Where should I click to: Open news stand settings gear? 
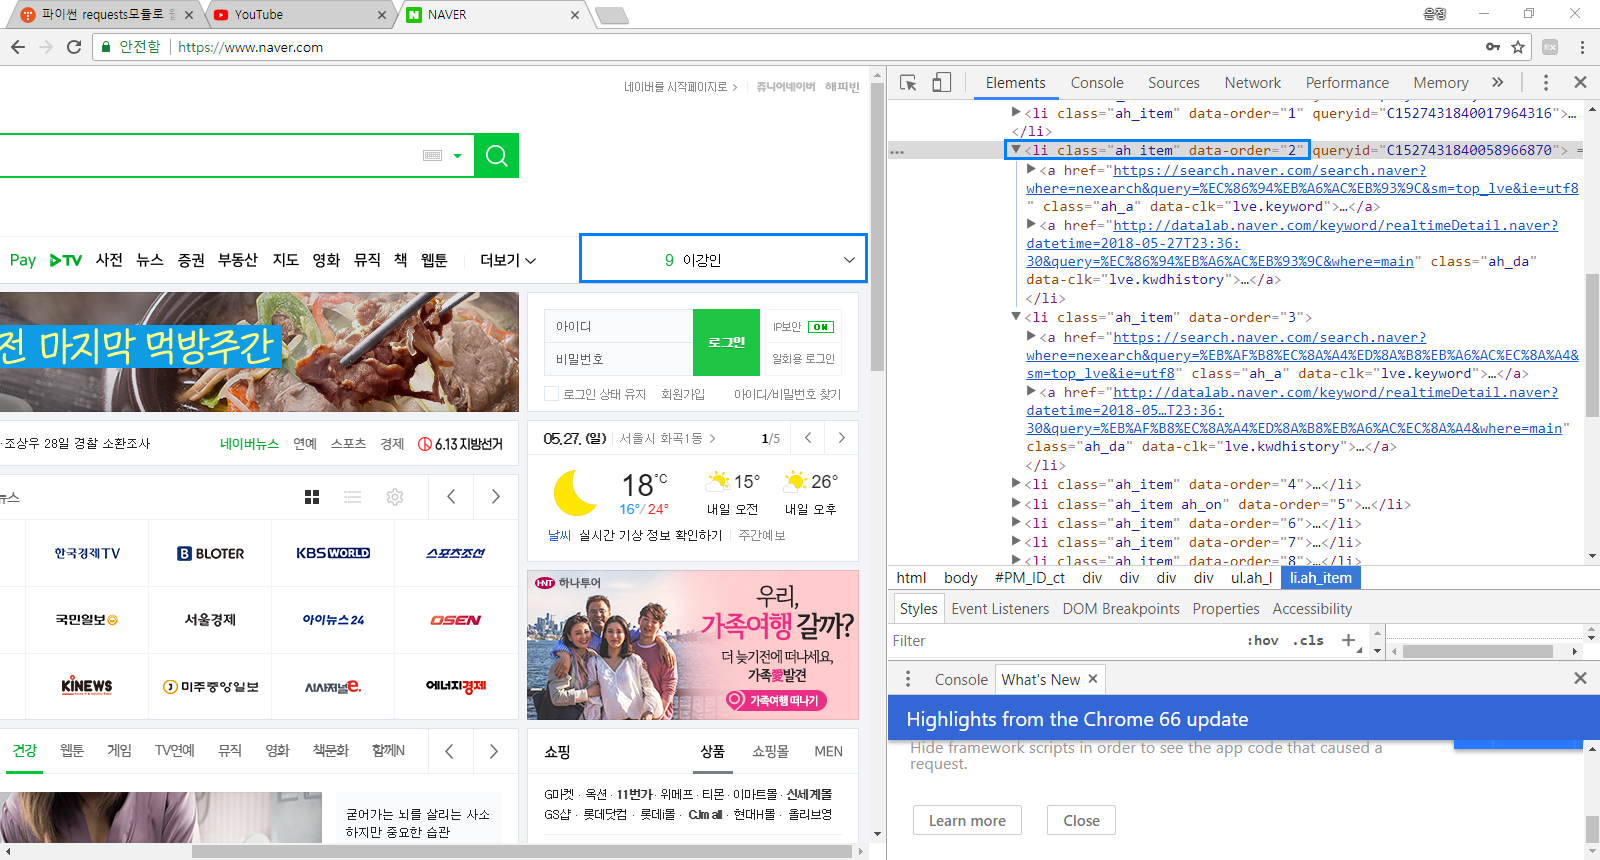click(395, 497)
